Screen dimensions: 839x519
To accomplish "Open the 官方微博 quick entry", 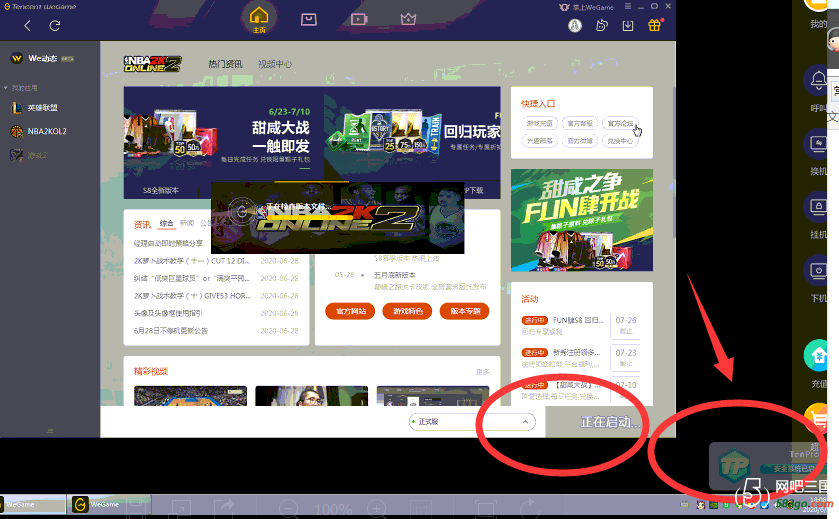I will point(579,141).
